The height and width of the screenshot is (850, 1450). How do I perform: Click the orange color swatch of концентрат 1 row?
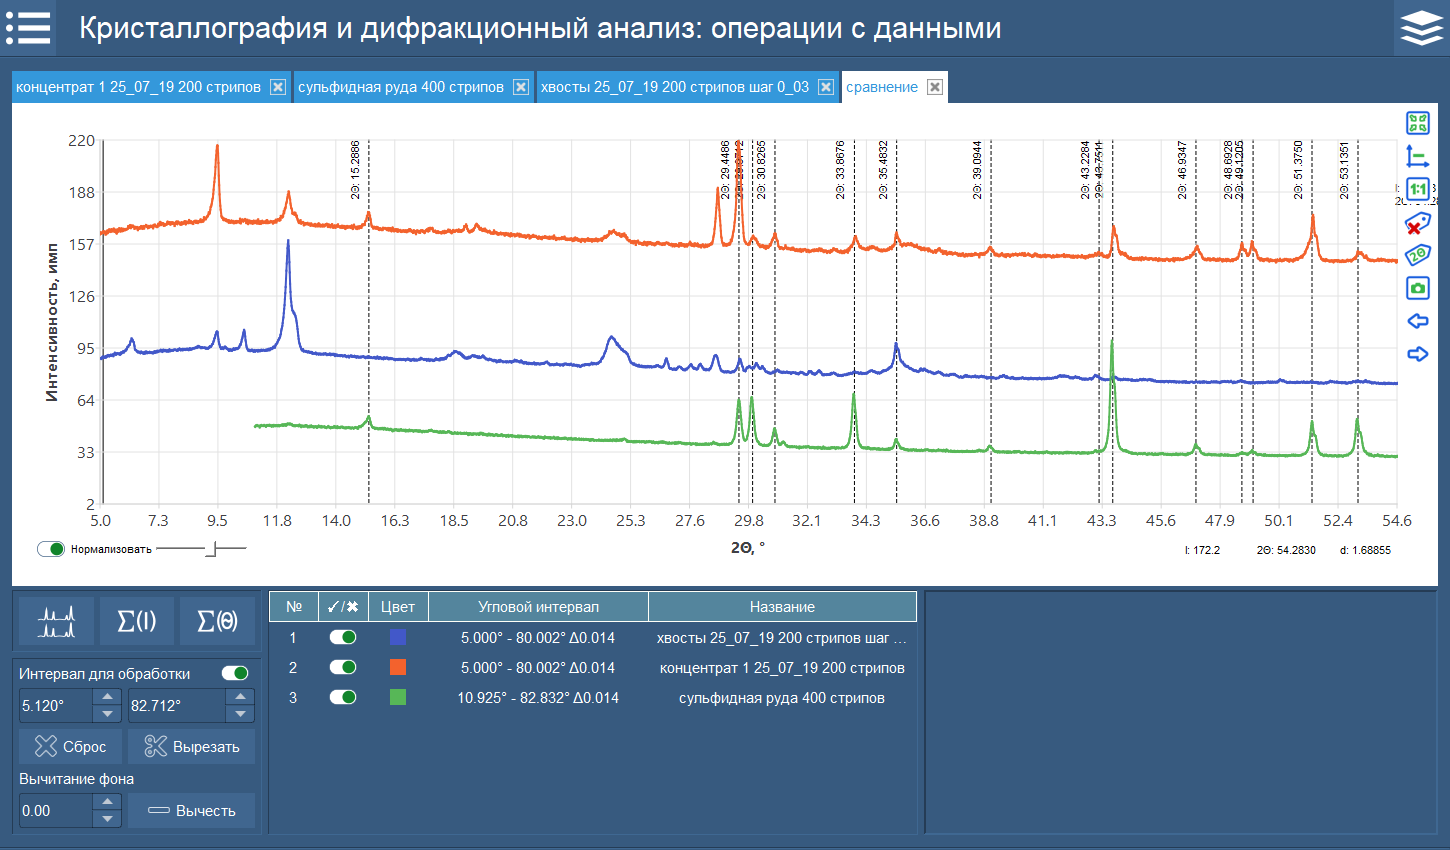tap(396, 667)
